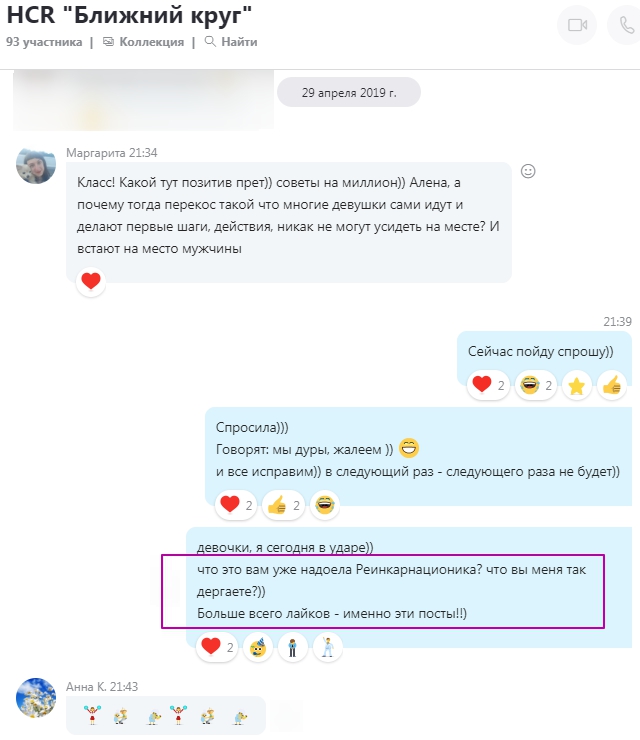Open the 93 участника members list
The width and height of the screenshot is (640, 740).
44,42
